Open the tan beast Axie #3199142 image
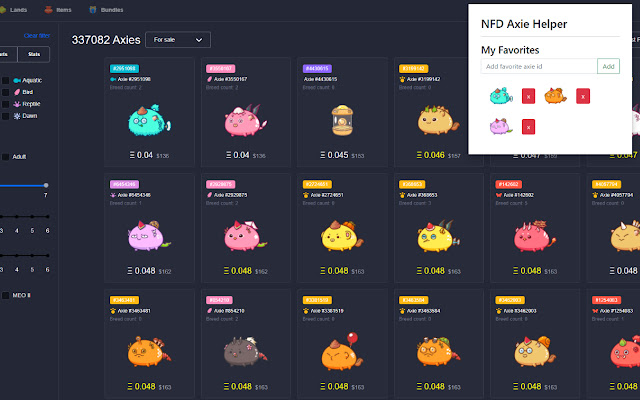 438,120
